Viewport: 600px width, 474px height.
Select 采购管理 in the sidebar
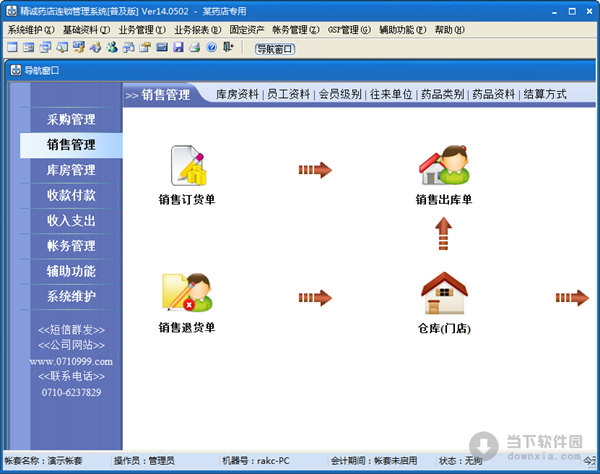click(71, 120)
